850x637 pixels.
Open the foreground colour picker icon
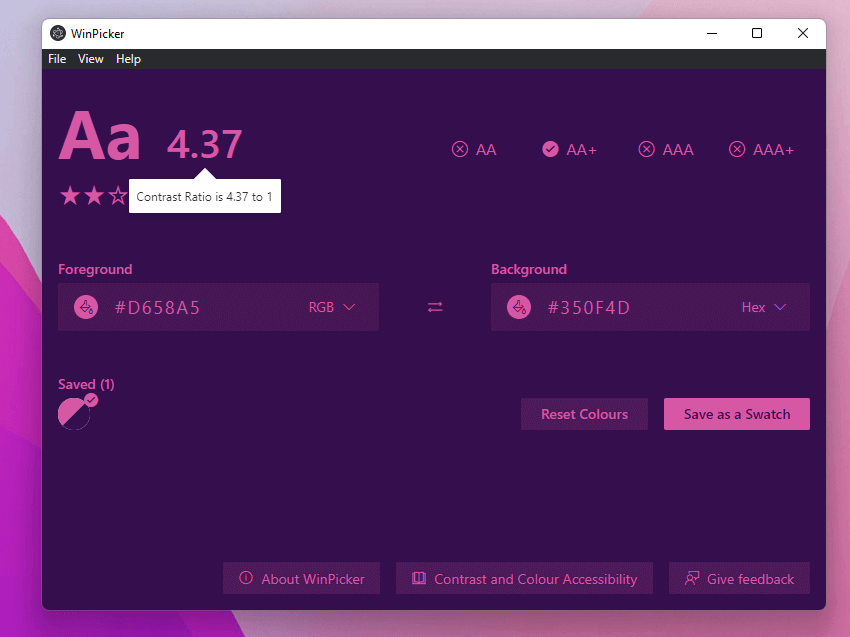tap(86, 307)
